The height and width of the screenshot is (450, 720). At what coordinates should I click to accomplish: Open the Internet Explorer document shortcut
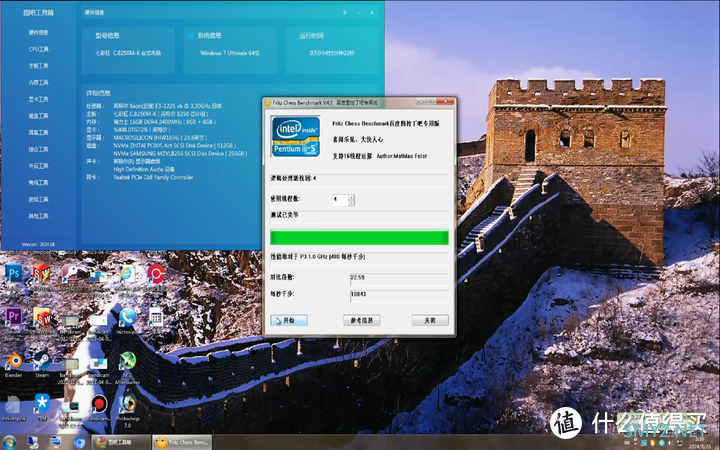click(x=127, y=274)
